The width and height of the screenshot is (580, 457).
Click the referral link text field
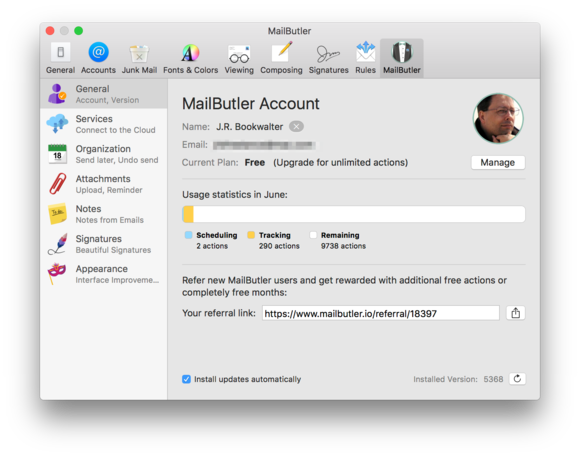pos(381,313)
